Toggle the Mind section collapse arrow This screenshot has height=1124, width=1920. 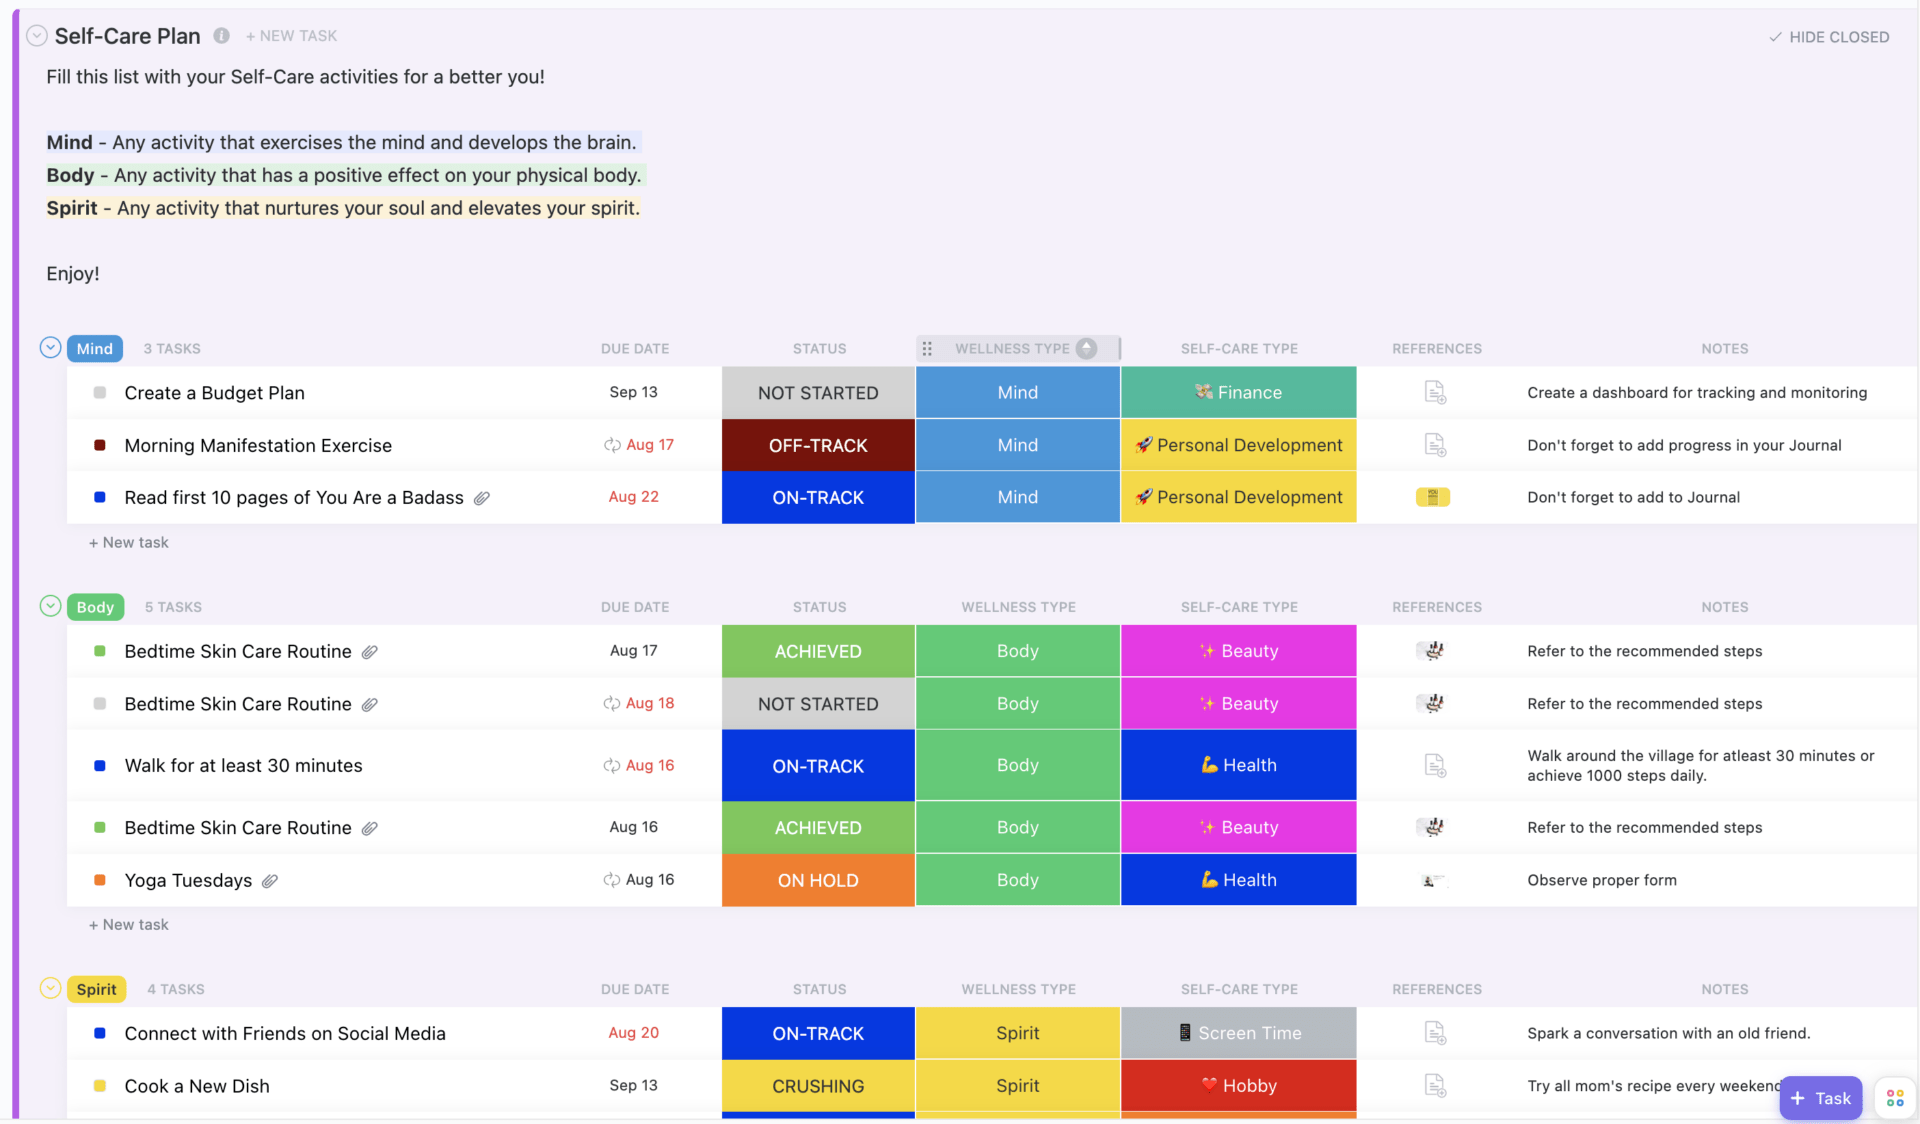(x=50, y=347)
